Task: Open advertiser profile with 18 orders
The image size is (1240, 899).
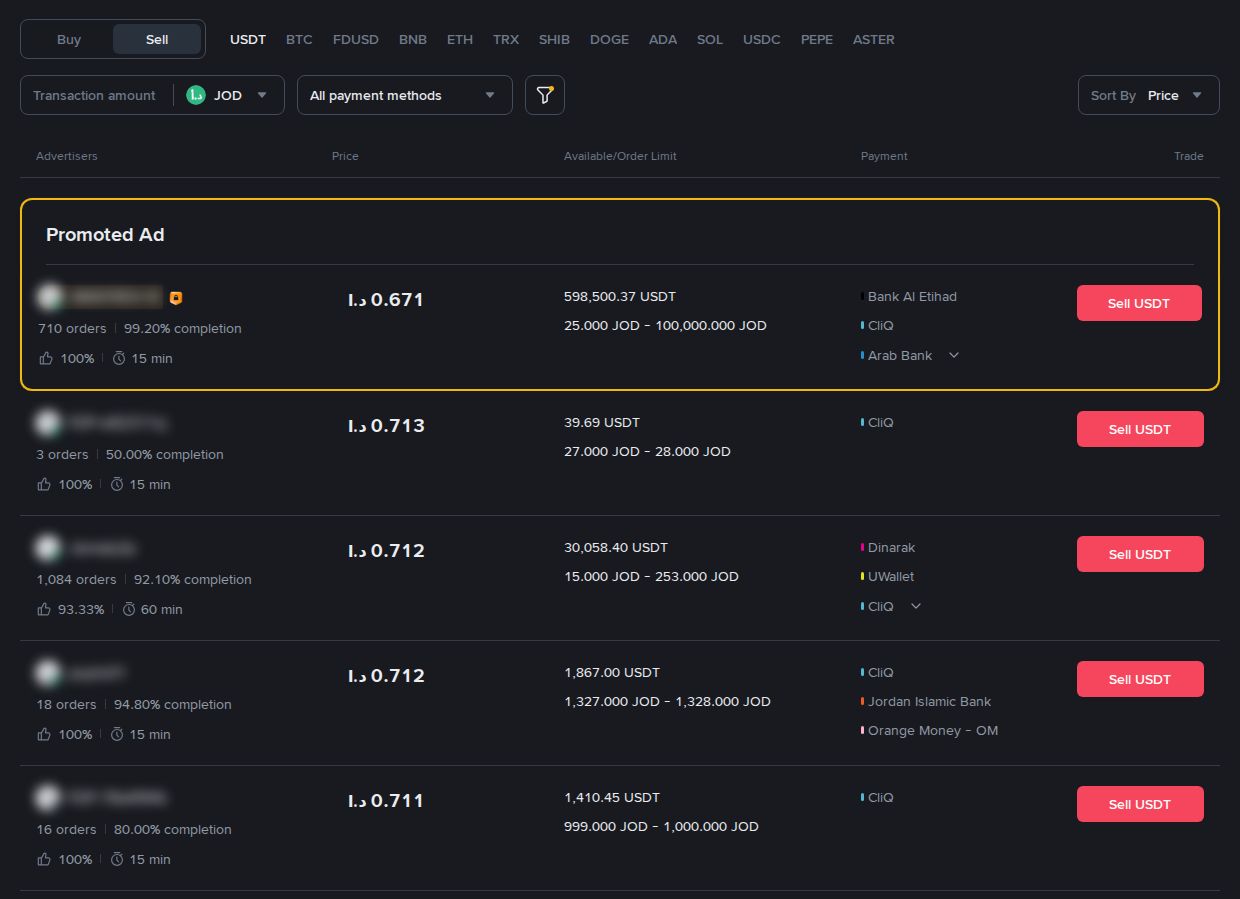Action: [96, 673]
